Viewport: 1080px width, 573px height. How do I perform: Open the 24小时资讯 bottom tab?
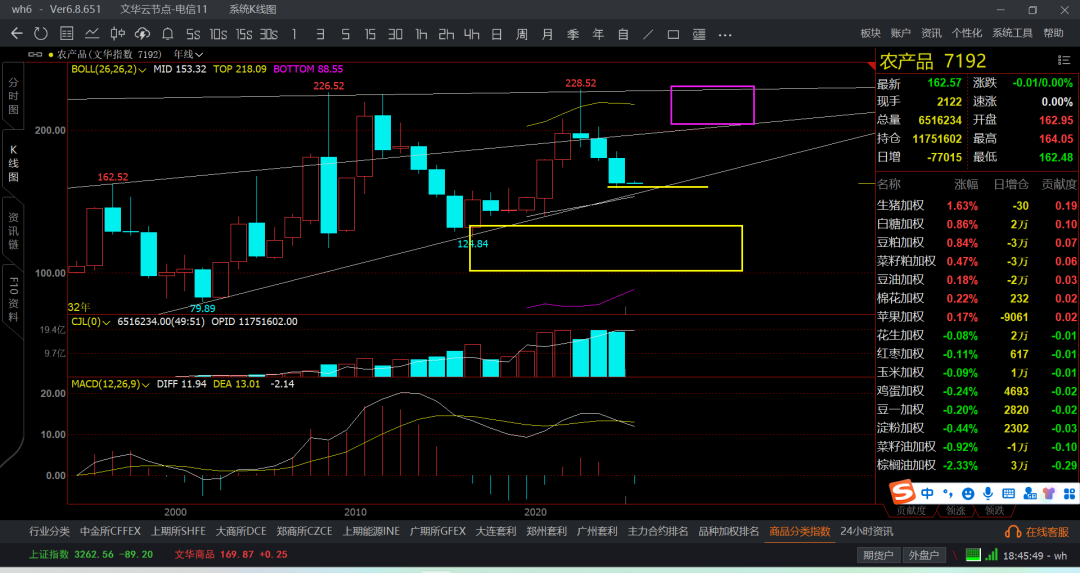(866, 532)
